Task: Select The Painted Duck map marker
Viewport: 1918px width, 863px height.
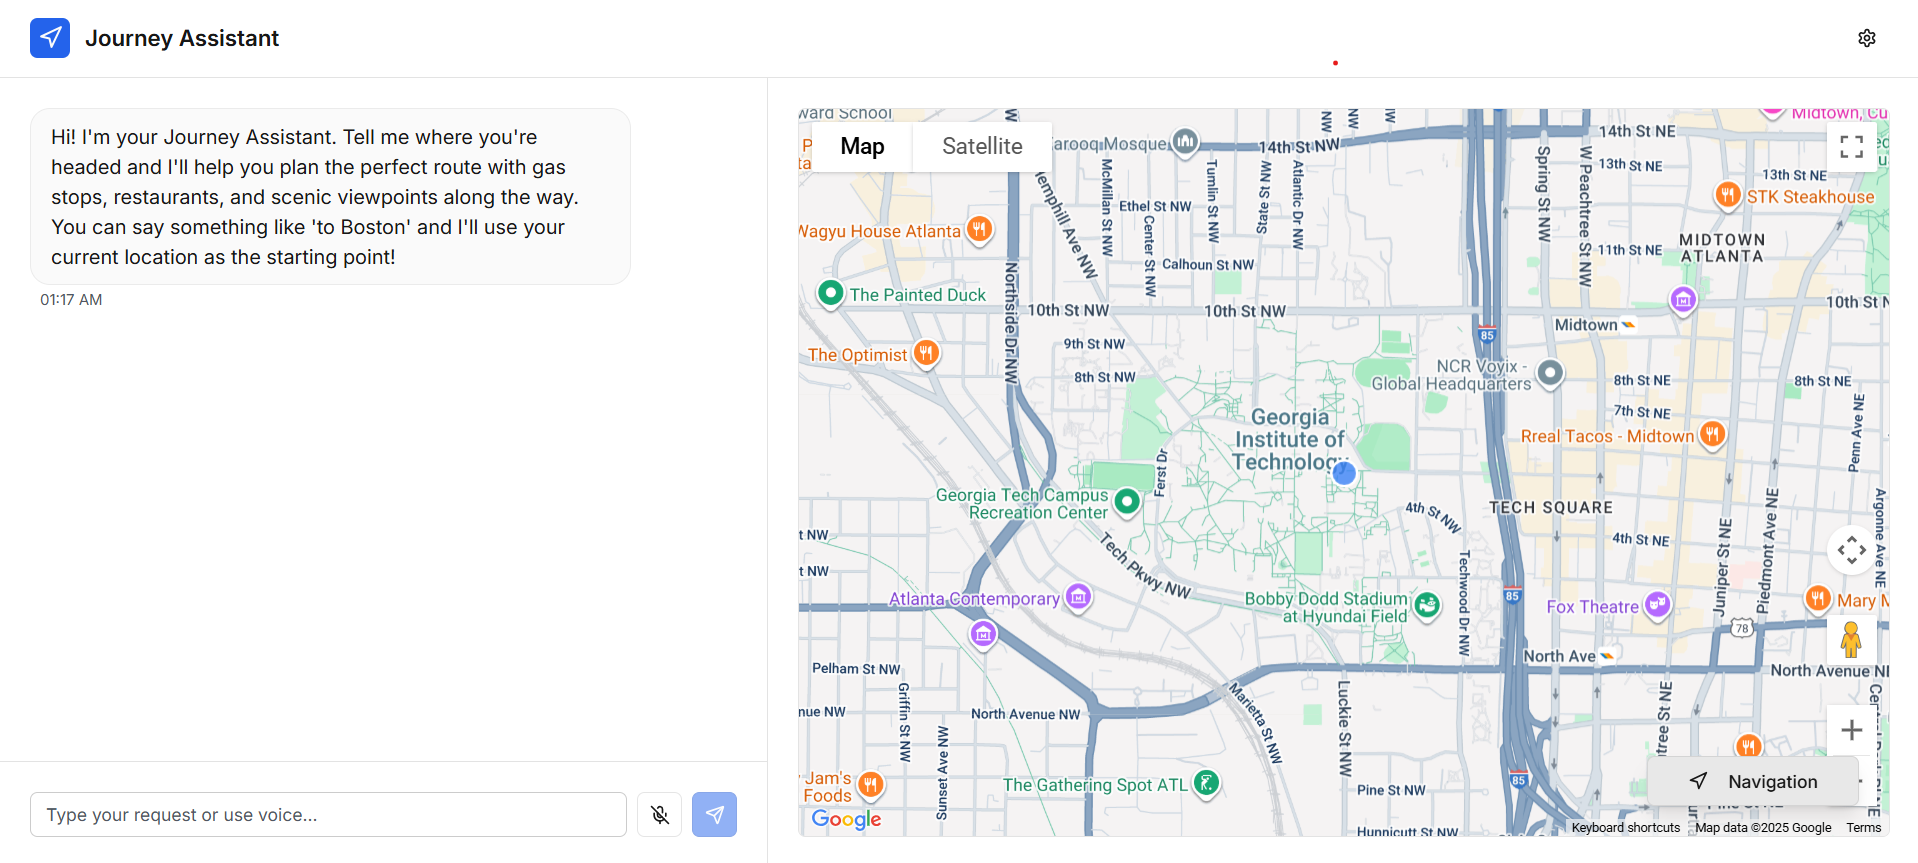Action: click(x=830, y=293)
